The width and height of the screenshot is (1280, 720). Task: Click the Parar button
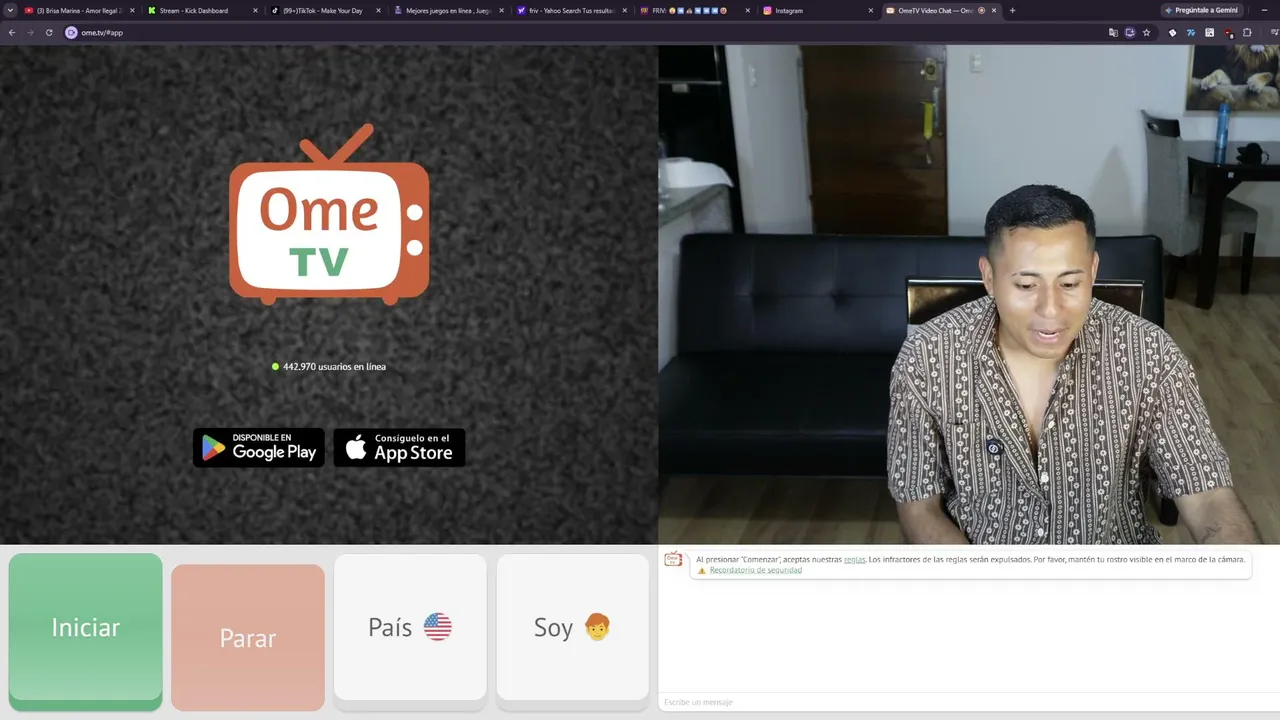[x=248, y=637]
